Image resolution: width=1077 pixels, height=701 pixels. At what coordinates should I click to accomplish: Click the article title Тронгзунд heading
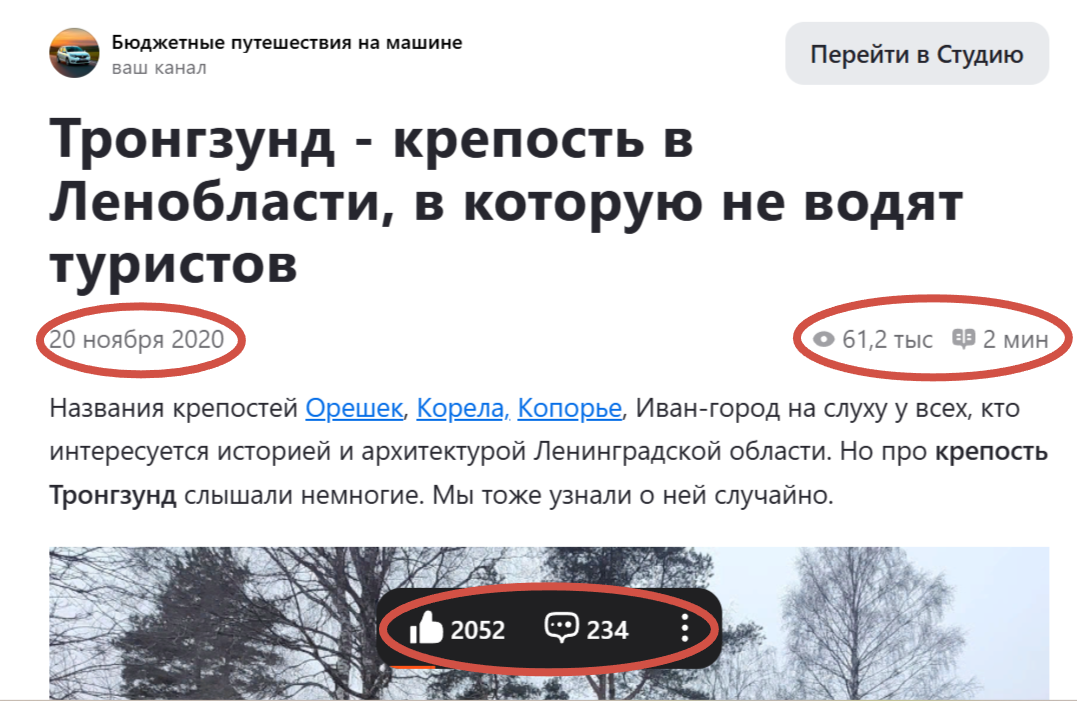click(x=506, y=200)
